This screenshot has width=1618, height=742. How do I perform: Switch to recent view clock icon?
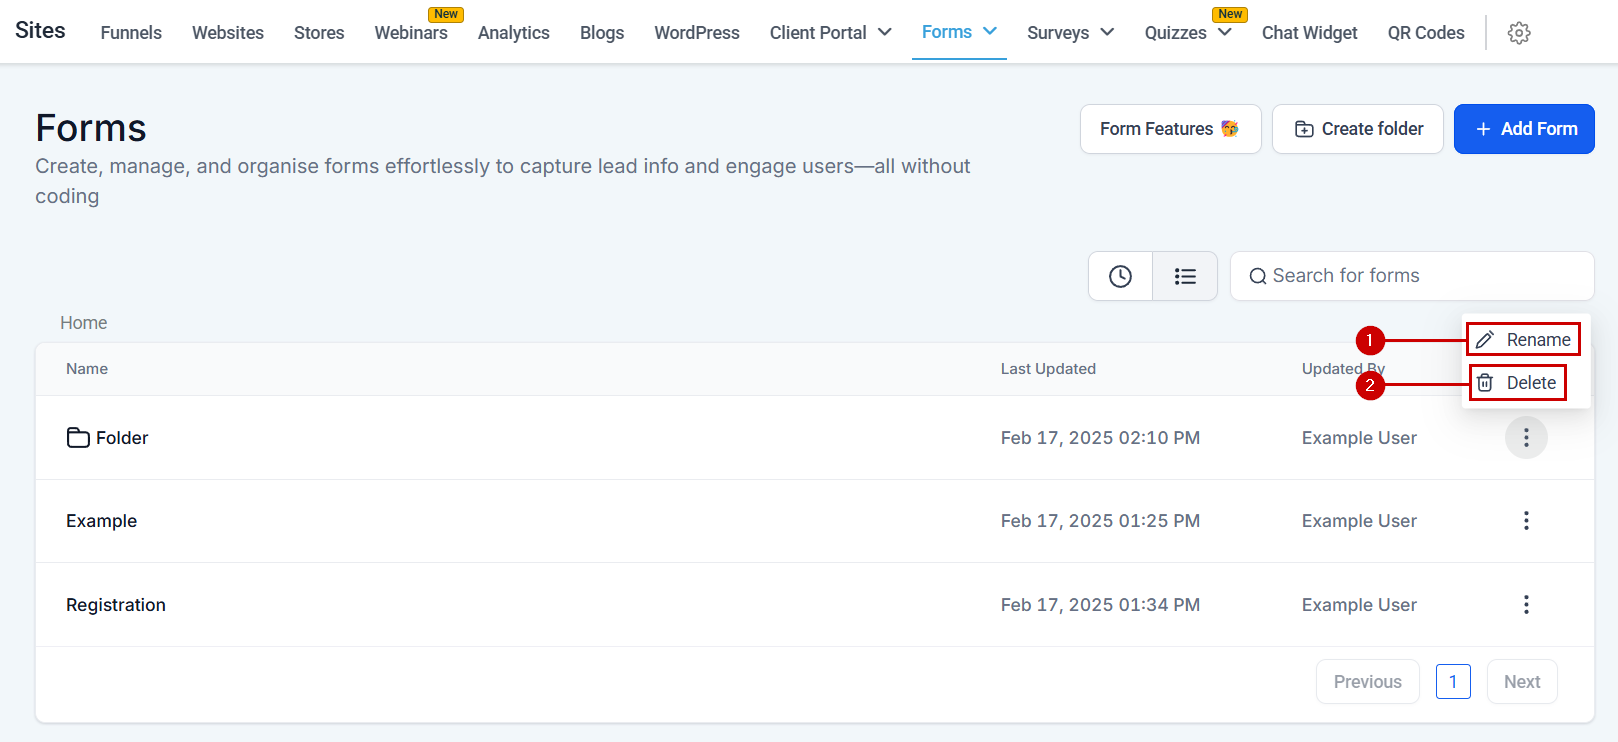coord(1120,276)
